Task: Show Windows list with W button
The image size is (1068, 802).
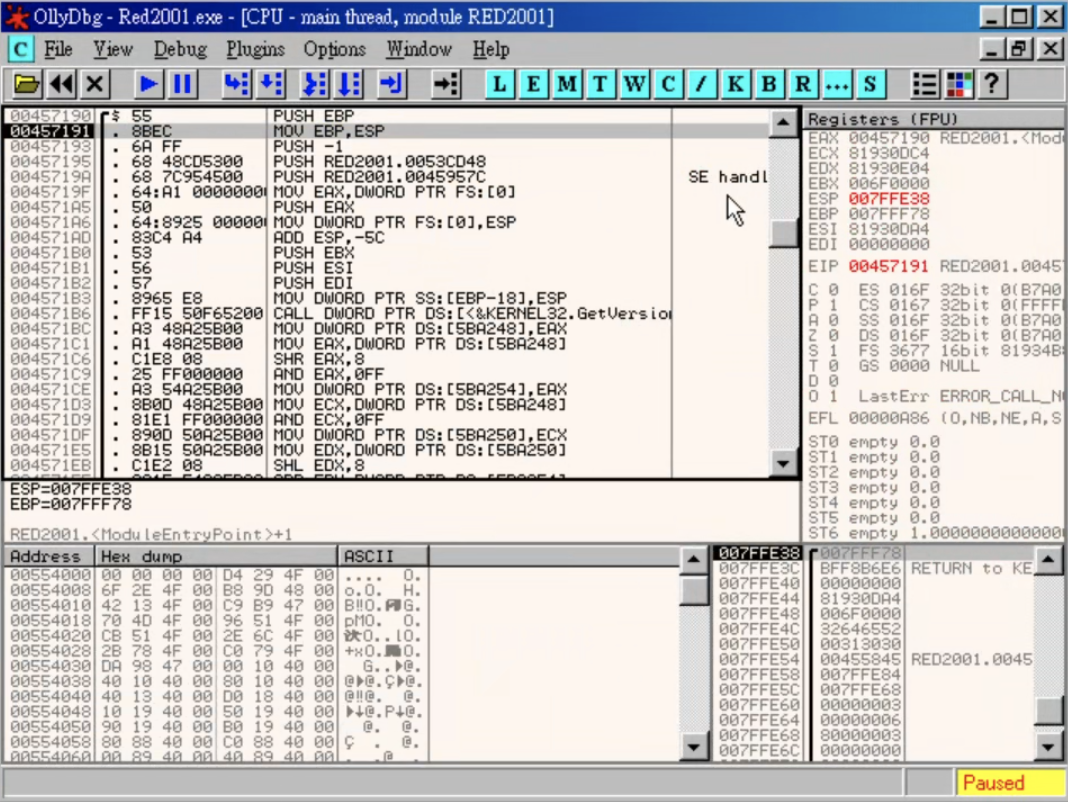Action: (634, 84)
